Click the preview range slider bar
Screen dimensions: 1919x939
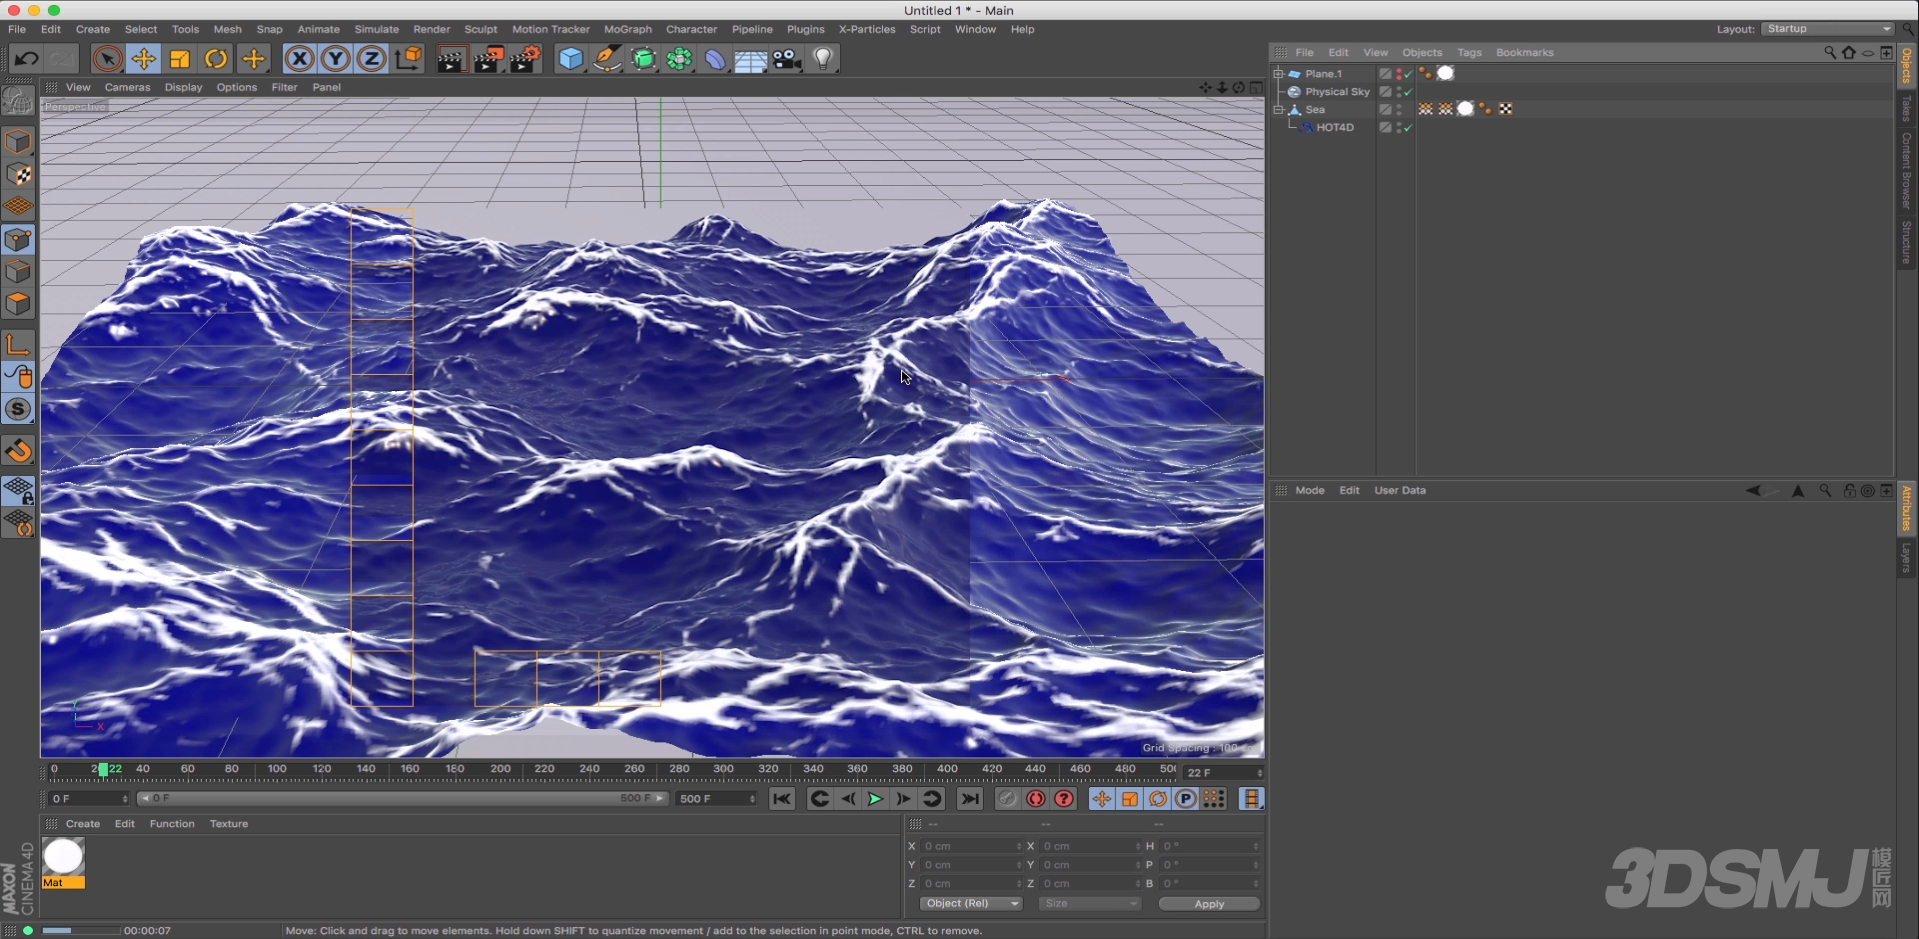coord(403,798)
